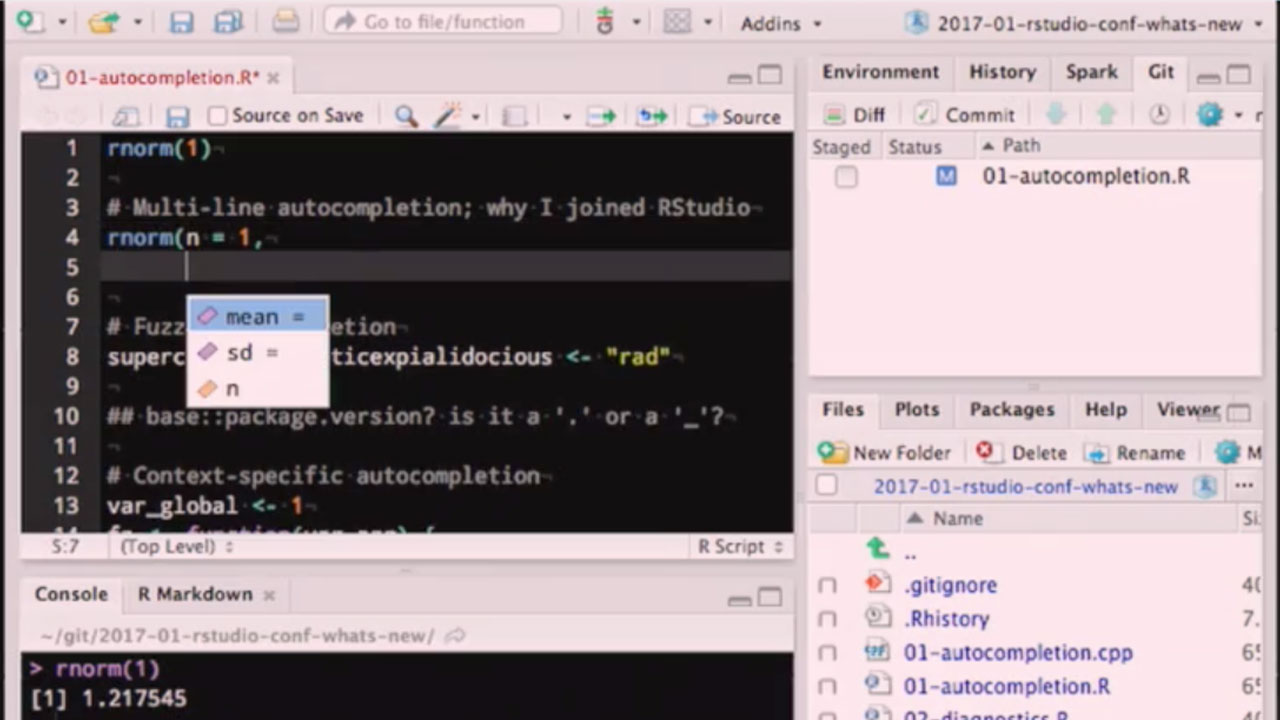Open the (Top Level) scope dropdown
Screen dimensions: 1280x720
pyautogui.click(x=166, y=547)
